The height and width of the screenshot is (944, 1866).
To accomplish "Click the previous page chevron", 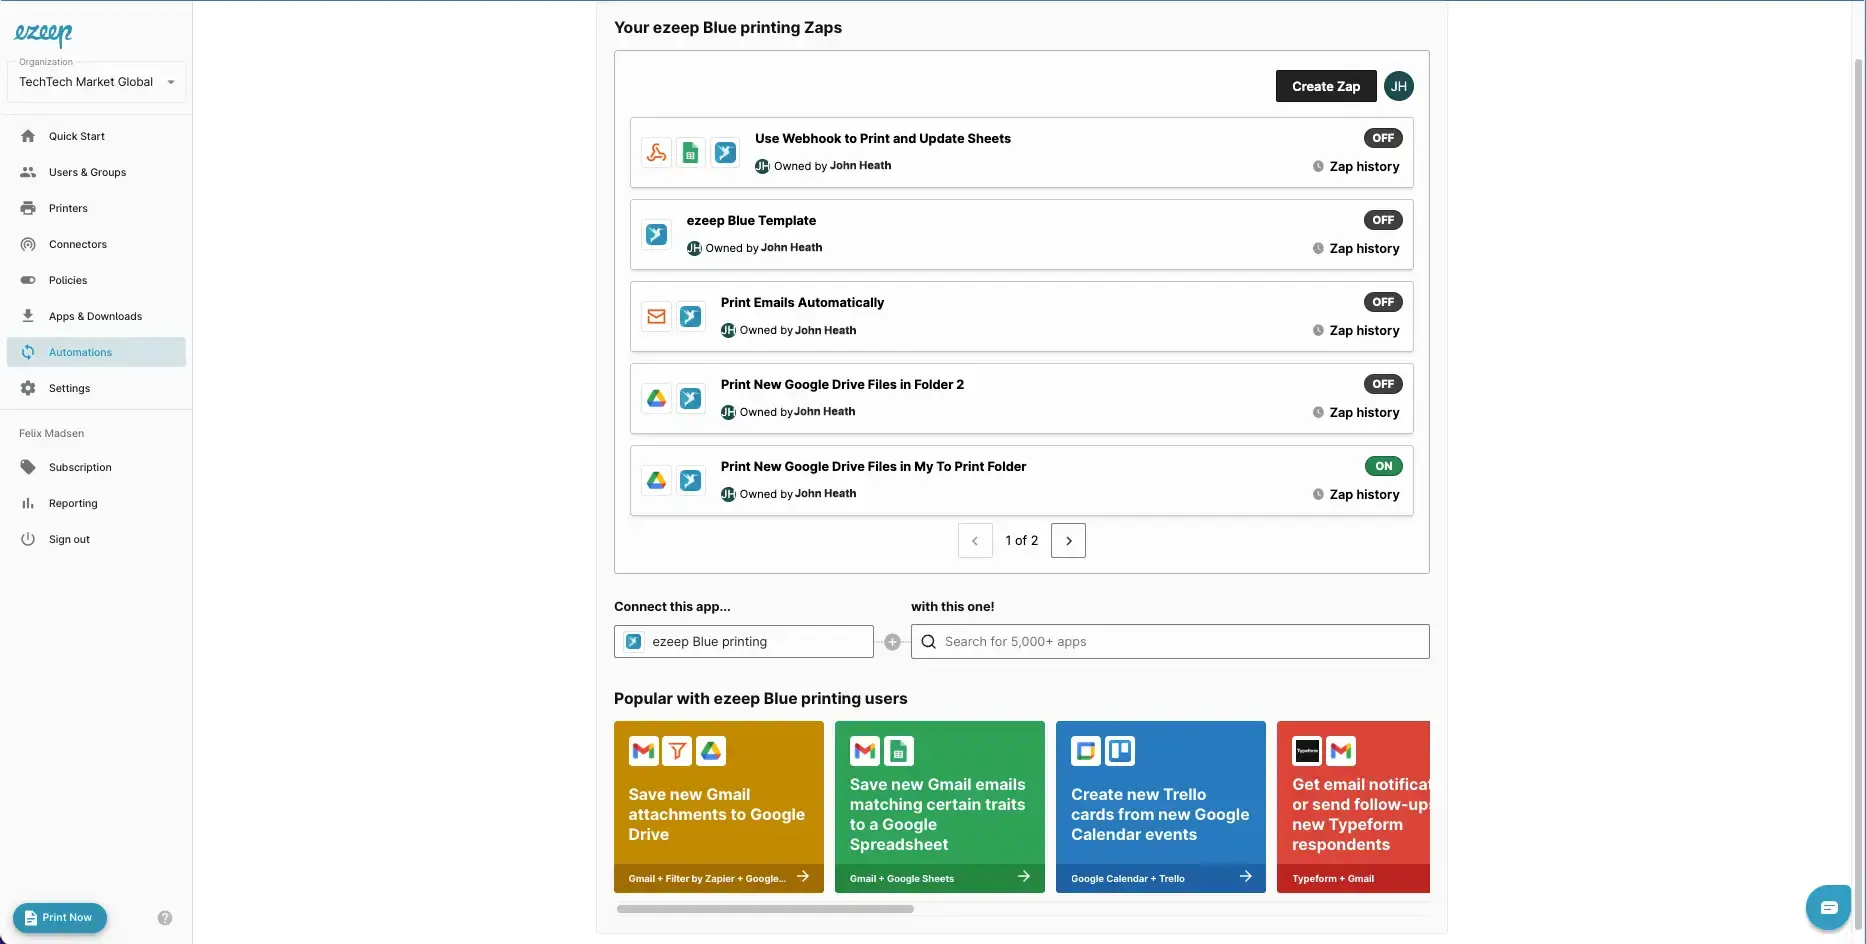I will tap(975, 540).
